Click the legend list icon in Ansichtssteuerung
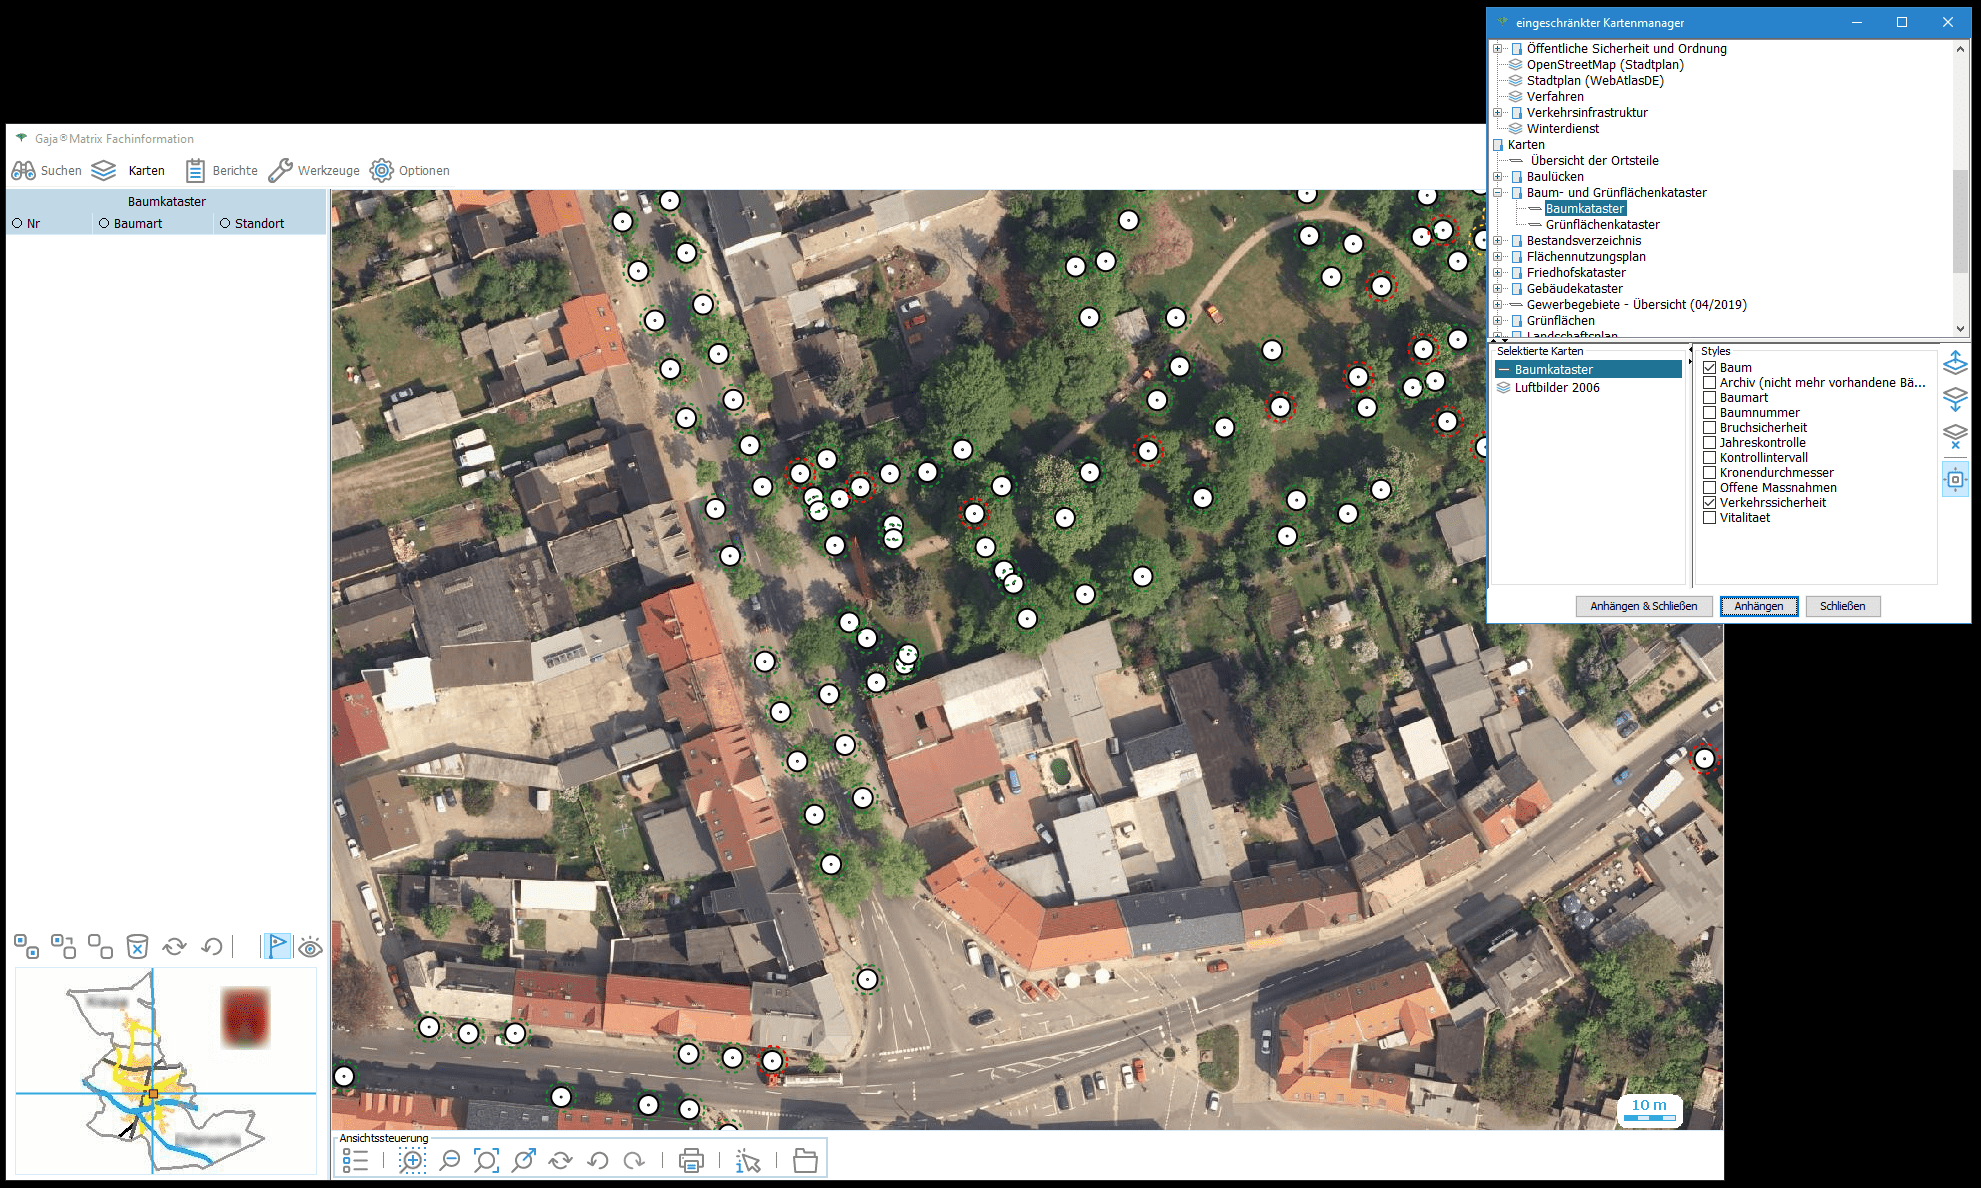This screenshot has width=1981, height=1188. 355,1160
